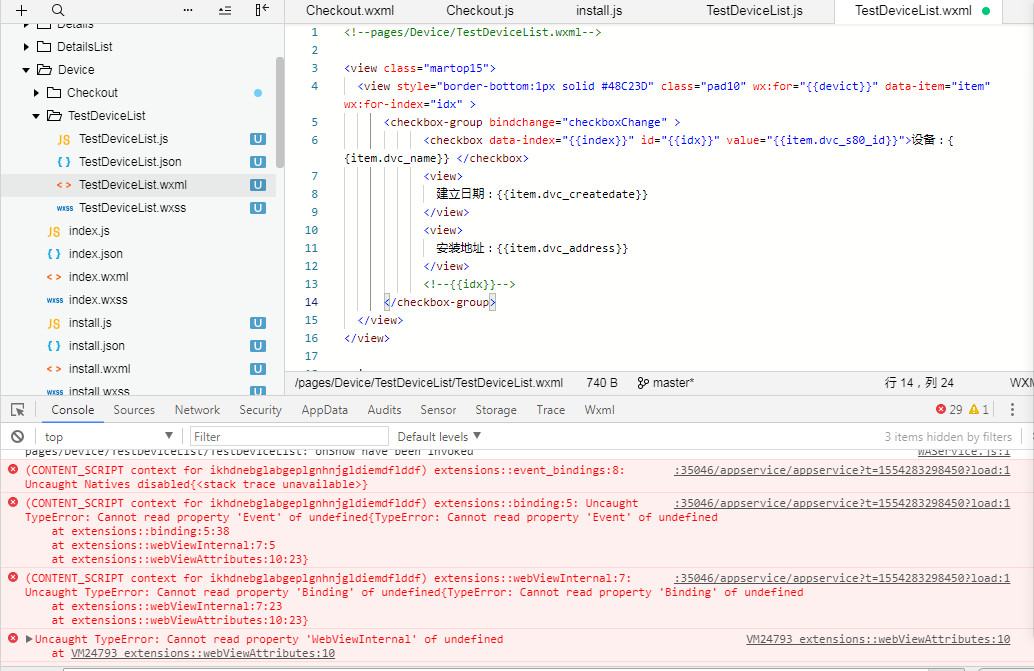Open the three-dot more options menu in file panel
This screenshot has width=1034, height=671.
188,10
